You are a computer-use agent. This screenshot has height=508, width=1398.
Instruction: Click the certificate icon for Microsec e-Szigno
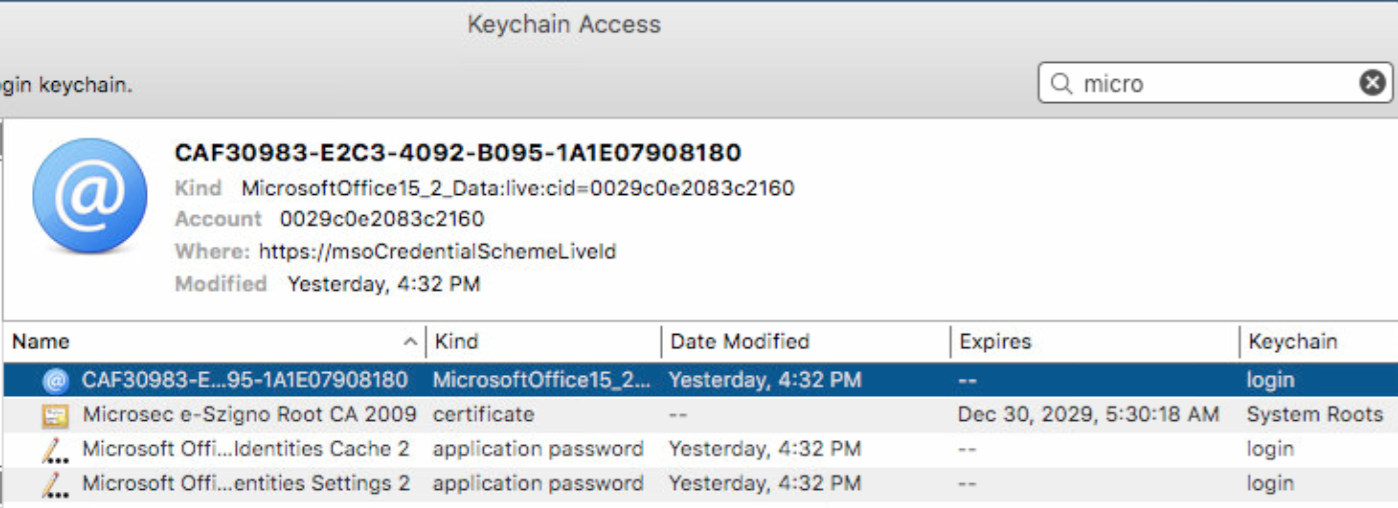56,415
